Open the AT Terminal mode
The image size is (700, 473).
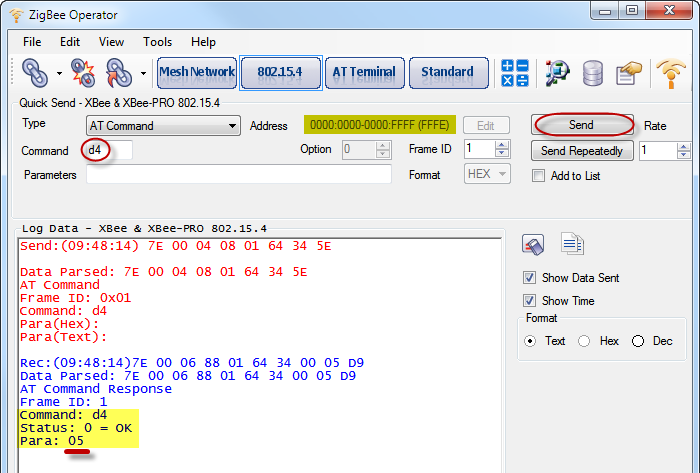tap(365, 73)
